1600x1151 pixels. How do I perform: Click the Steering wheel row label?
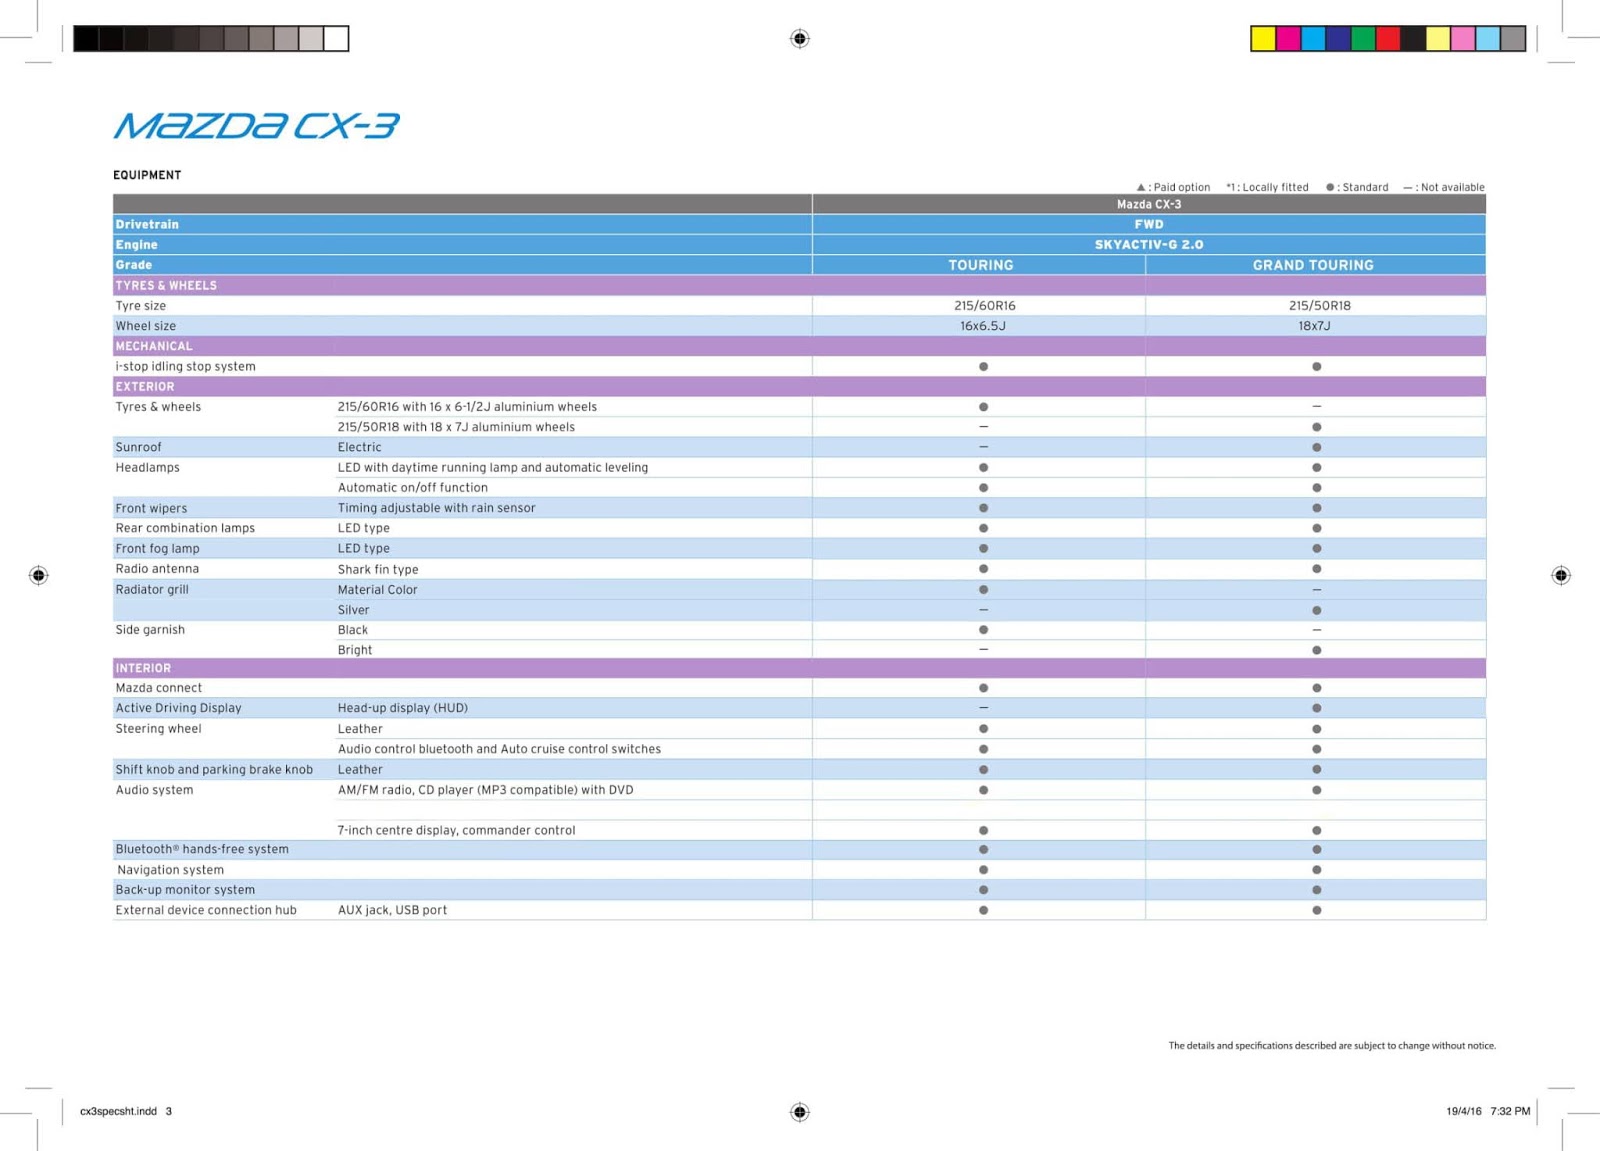click(x=158, y=729)
